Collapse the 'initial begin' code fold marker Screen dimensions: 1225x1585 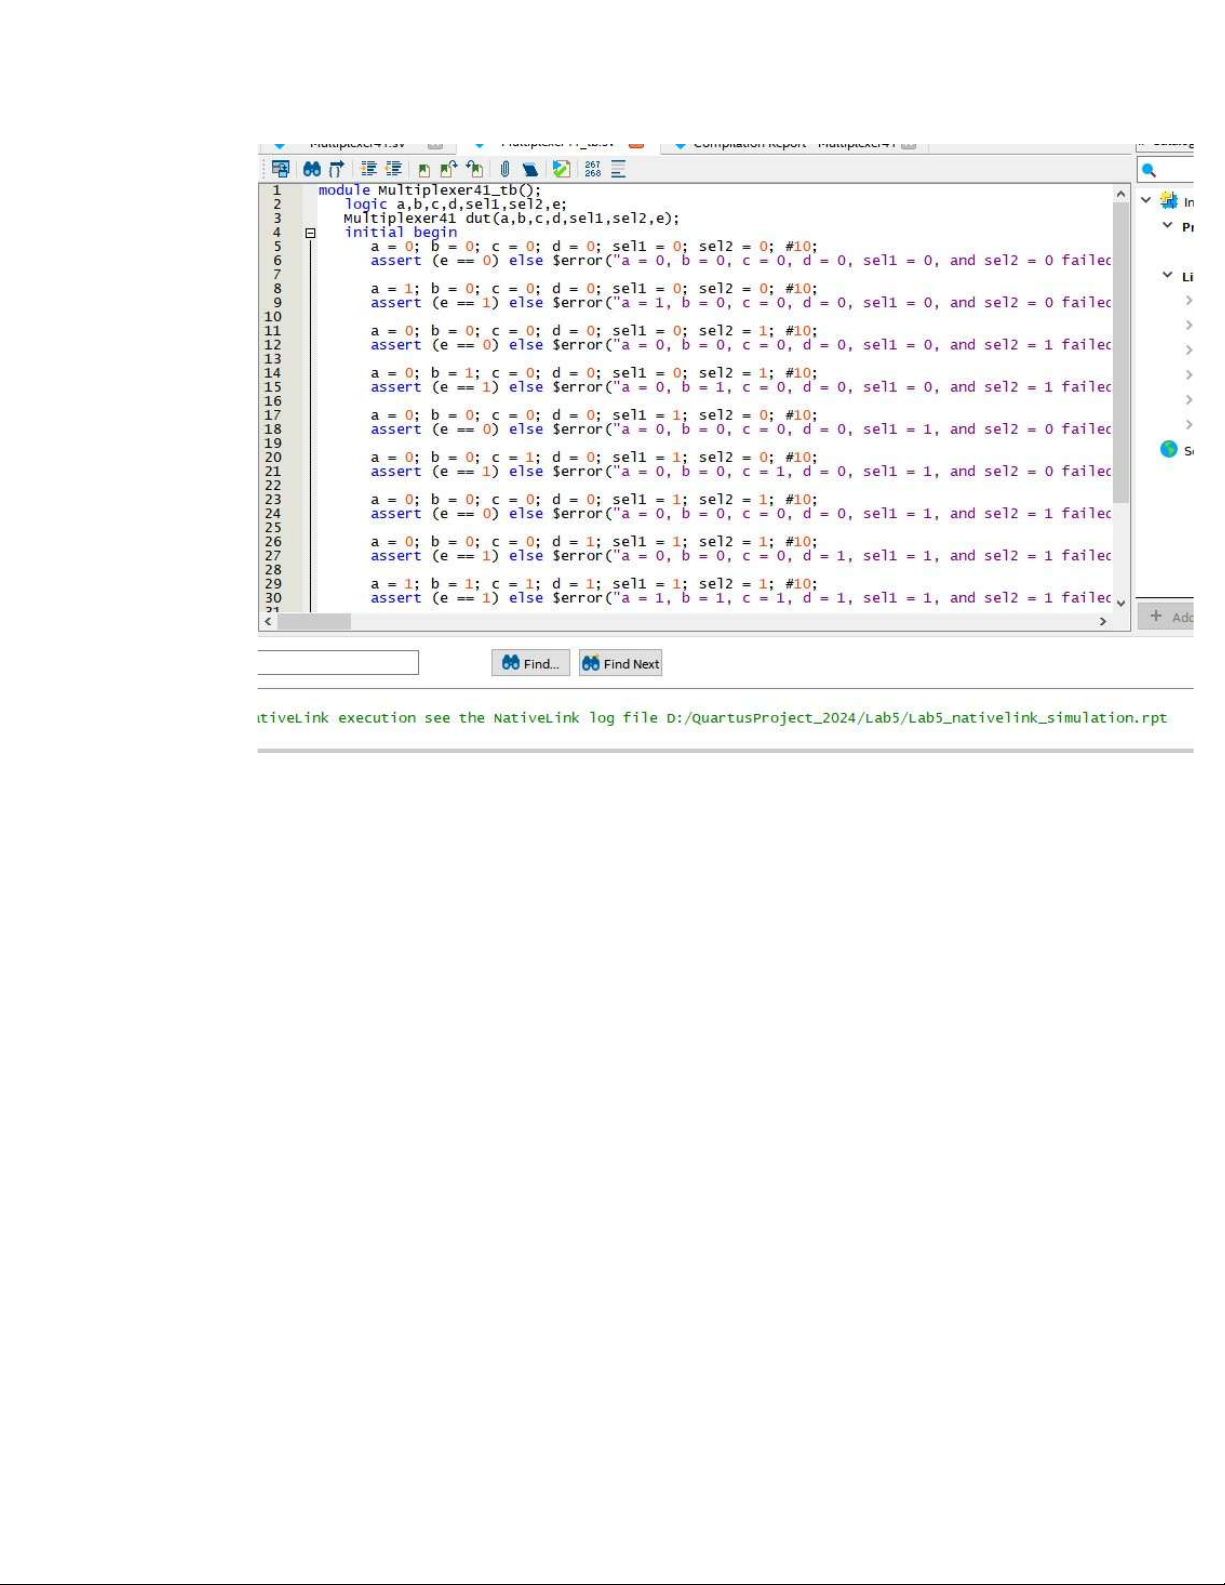pos(310,233)
